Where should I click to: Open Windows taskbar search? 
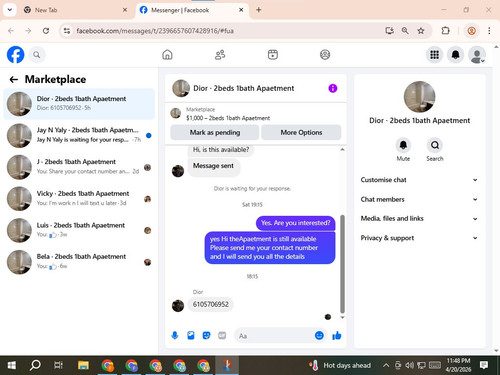pyautogui.click(x=35, y=366)
